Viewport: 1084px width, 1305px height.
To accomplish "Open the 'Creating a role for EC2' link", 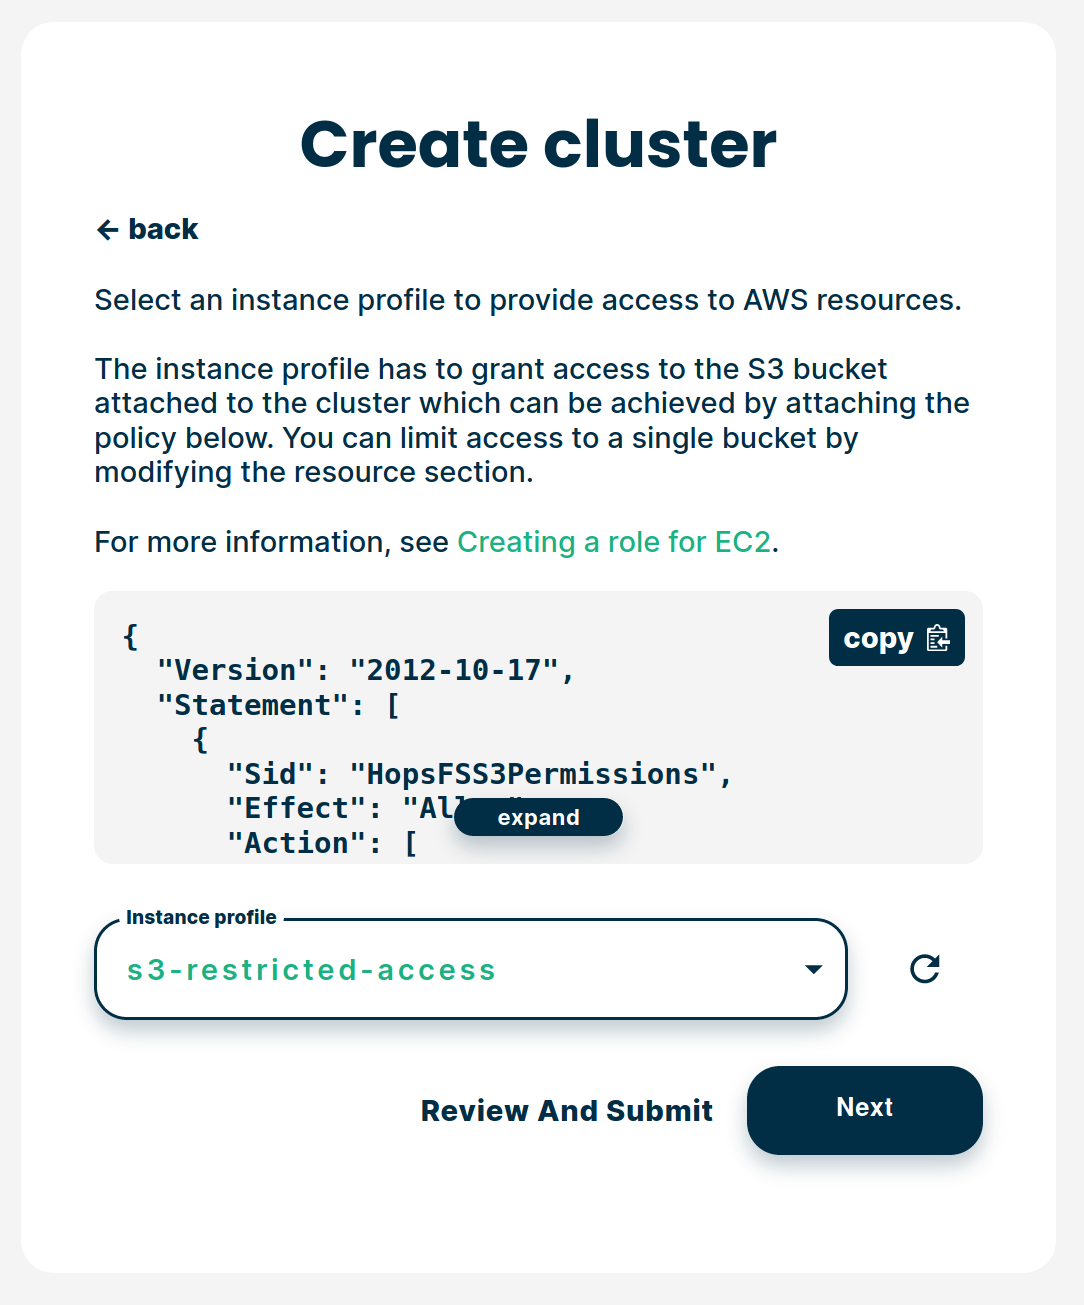I will tap(614, 542).
